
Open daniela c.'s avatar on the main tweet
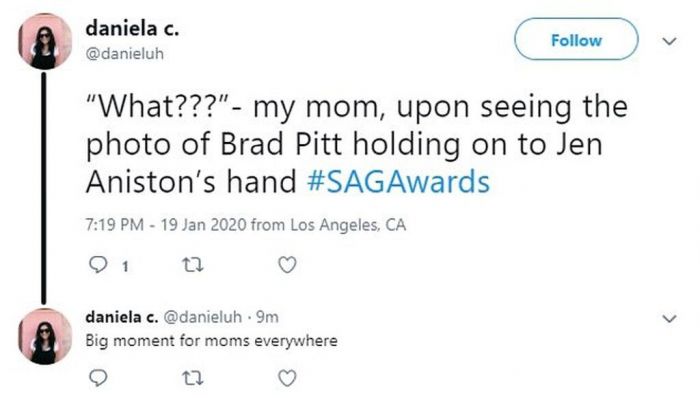coord(44,41)
